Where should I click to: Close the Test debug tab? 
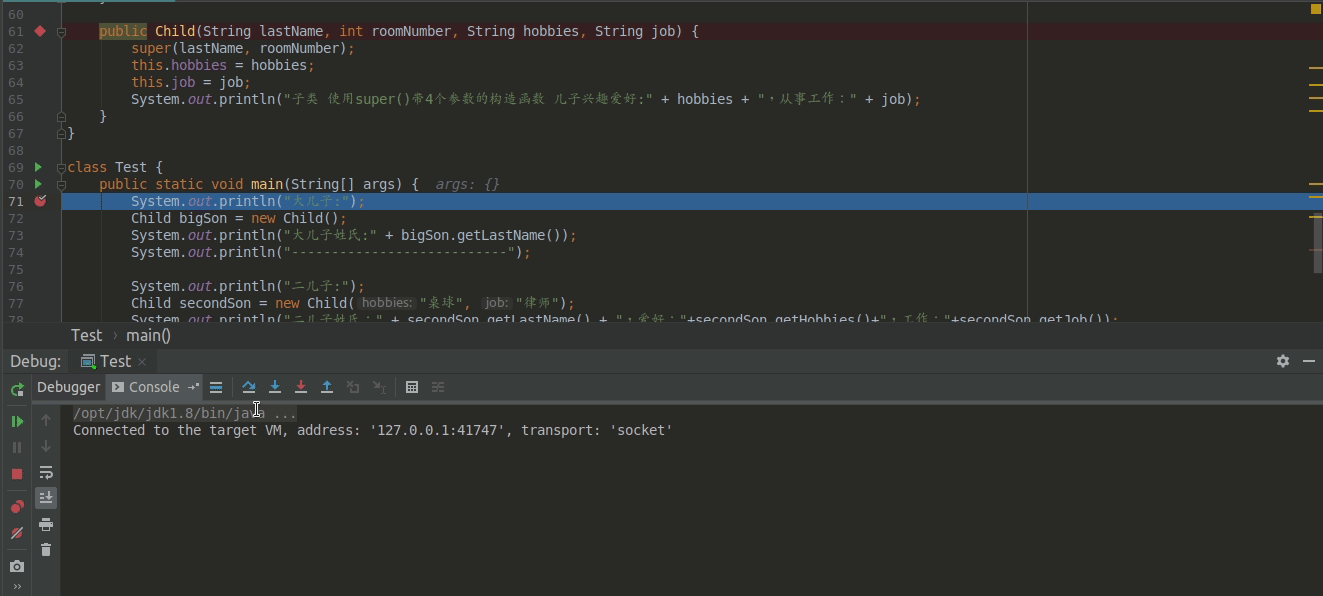point(142,362)
